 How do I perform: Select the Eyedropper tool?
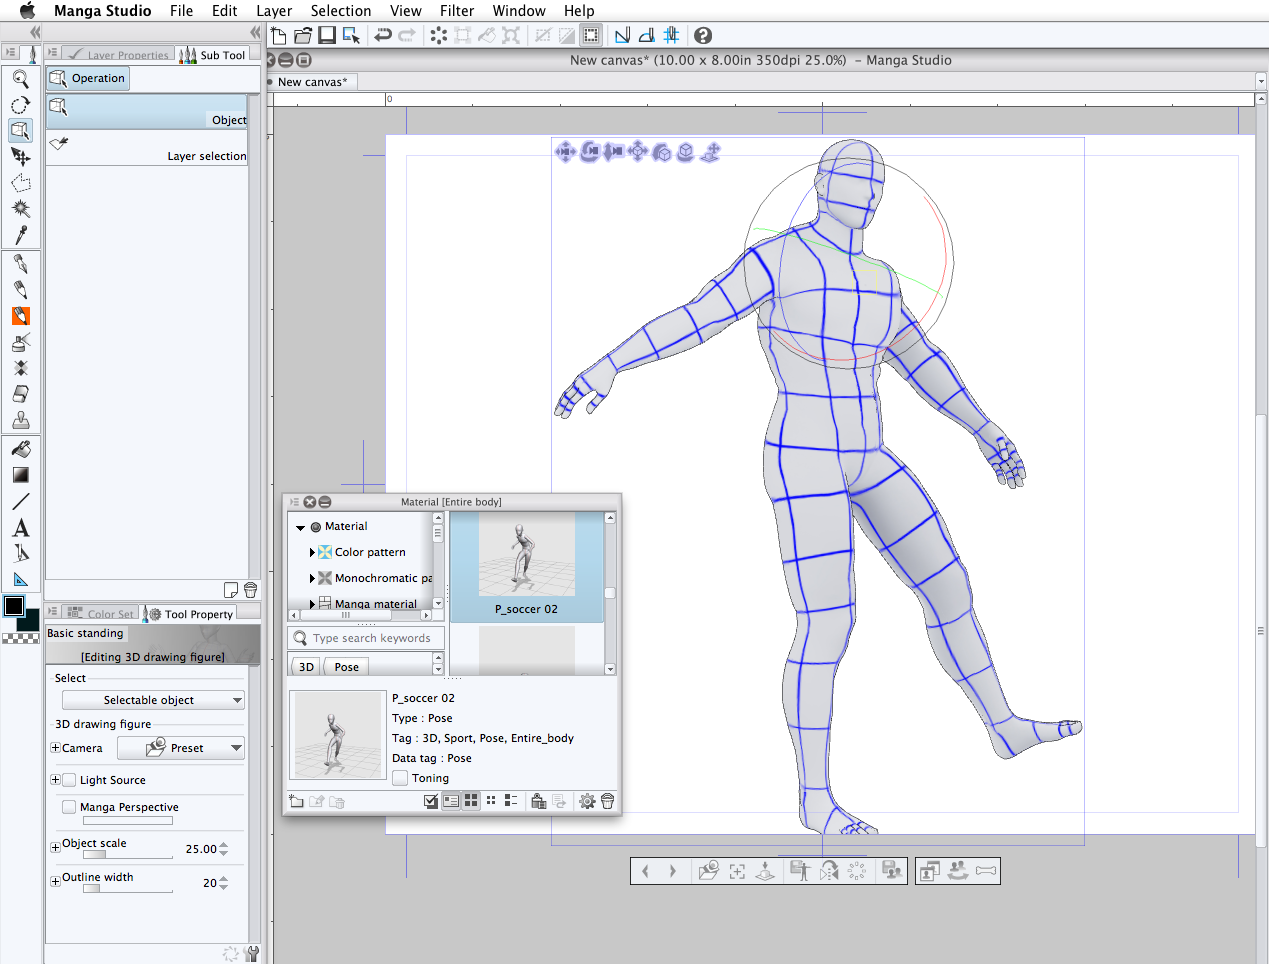click(x=20, y=235)
